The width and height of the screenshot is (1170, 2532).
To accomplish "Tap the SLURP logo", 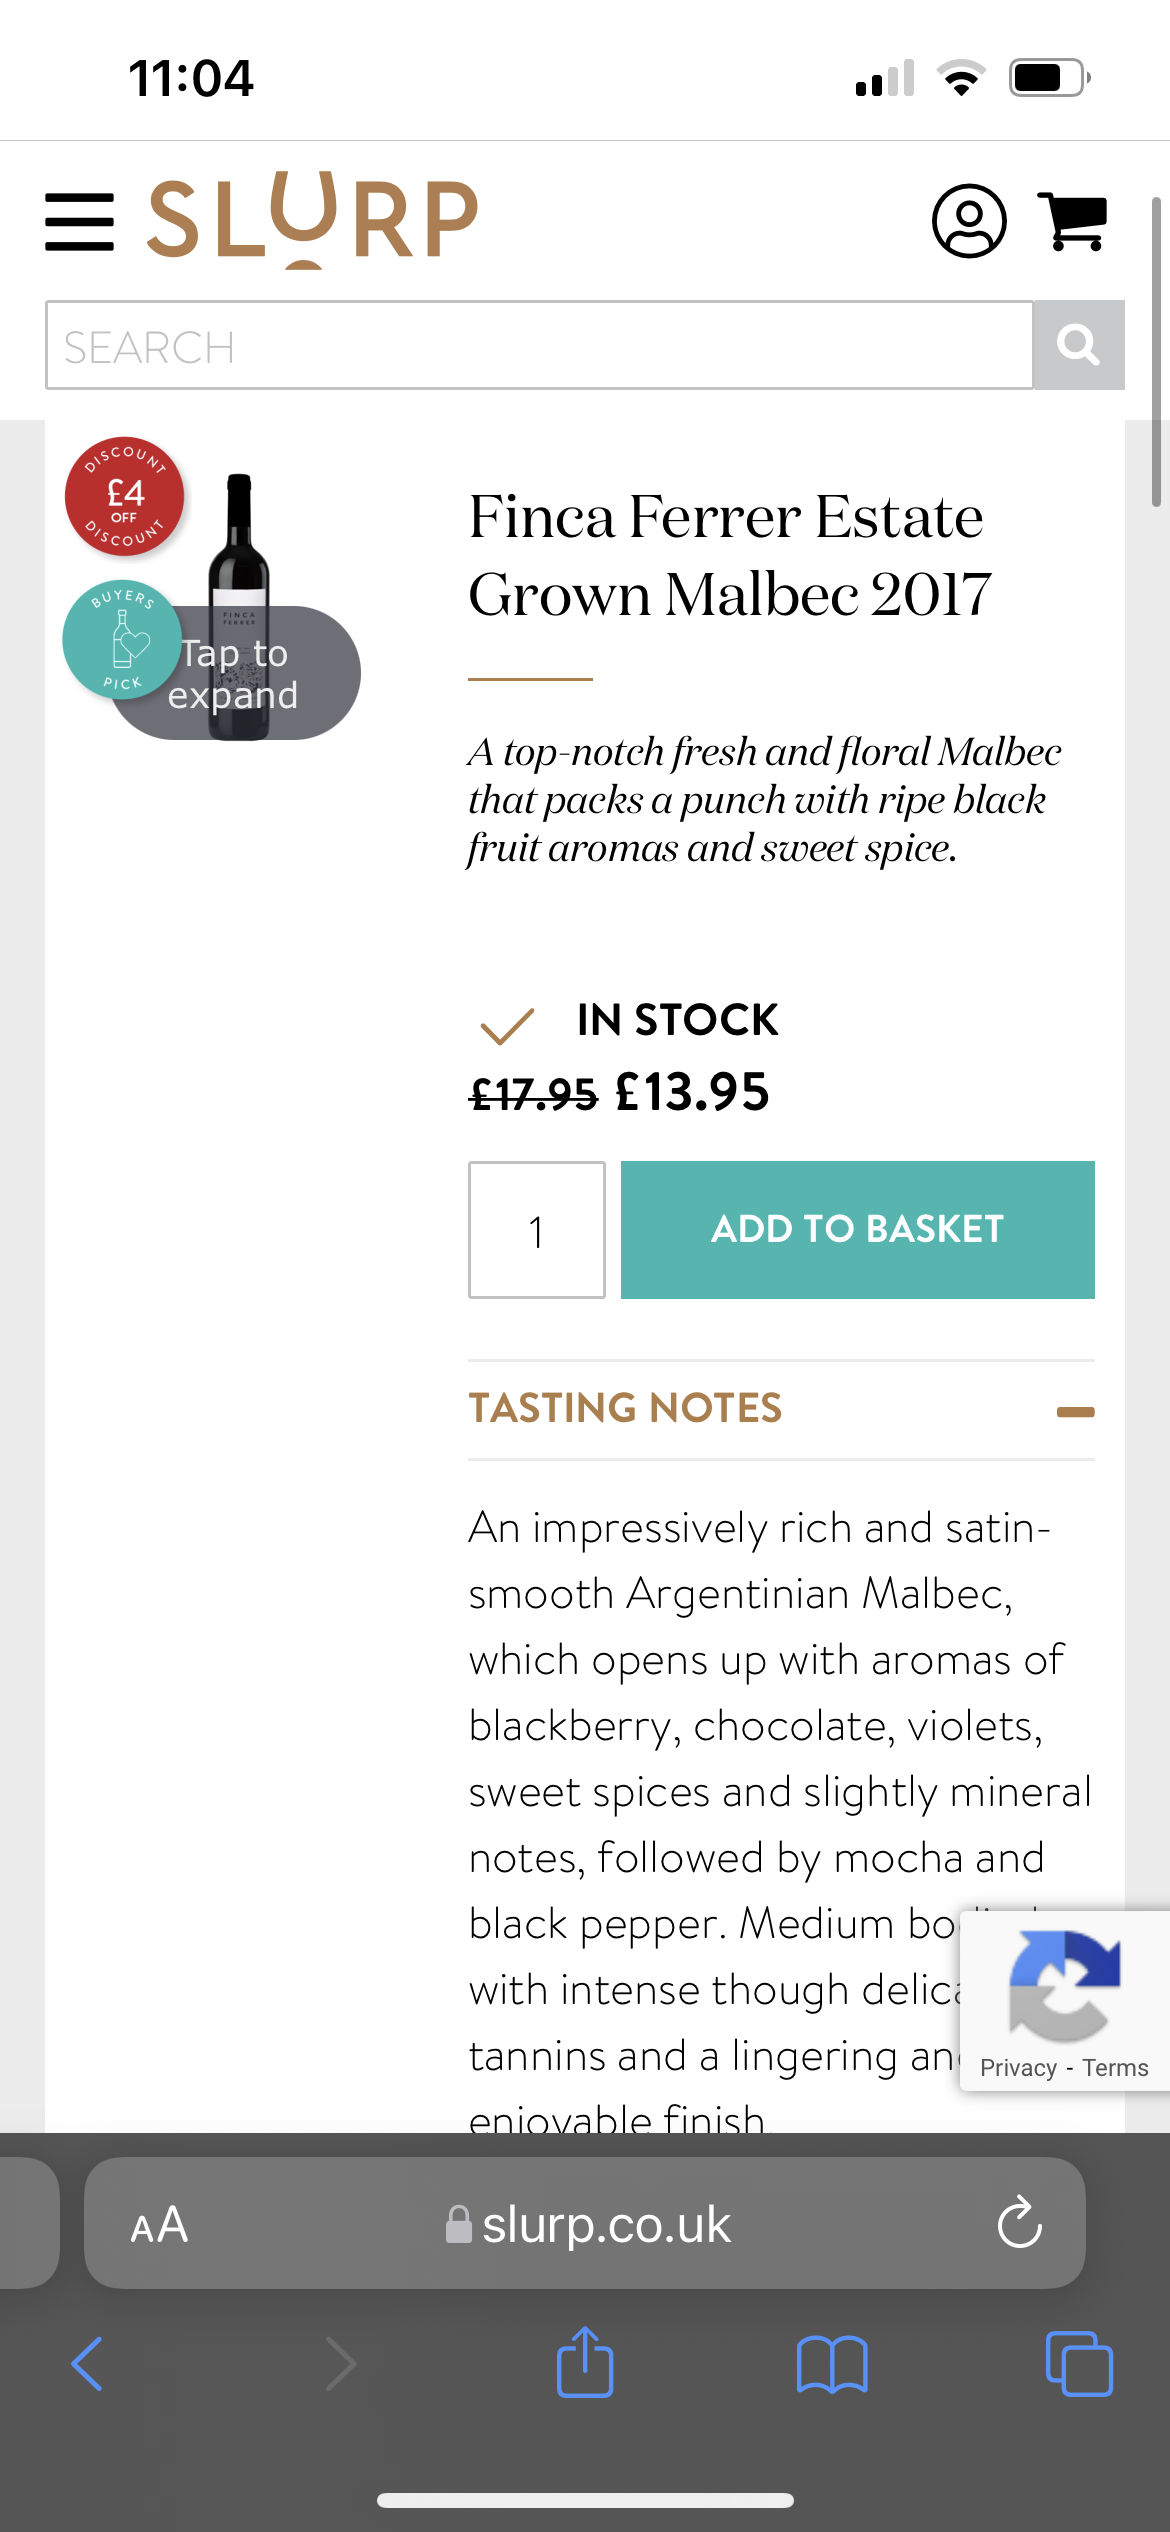I will 313,219.
